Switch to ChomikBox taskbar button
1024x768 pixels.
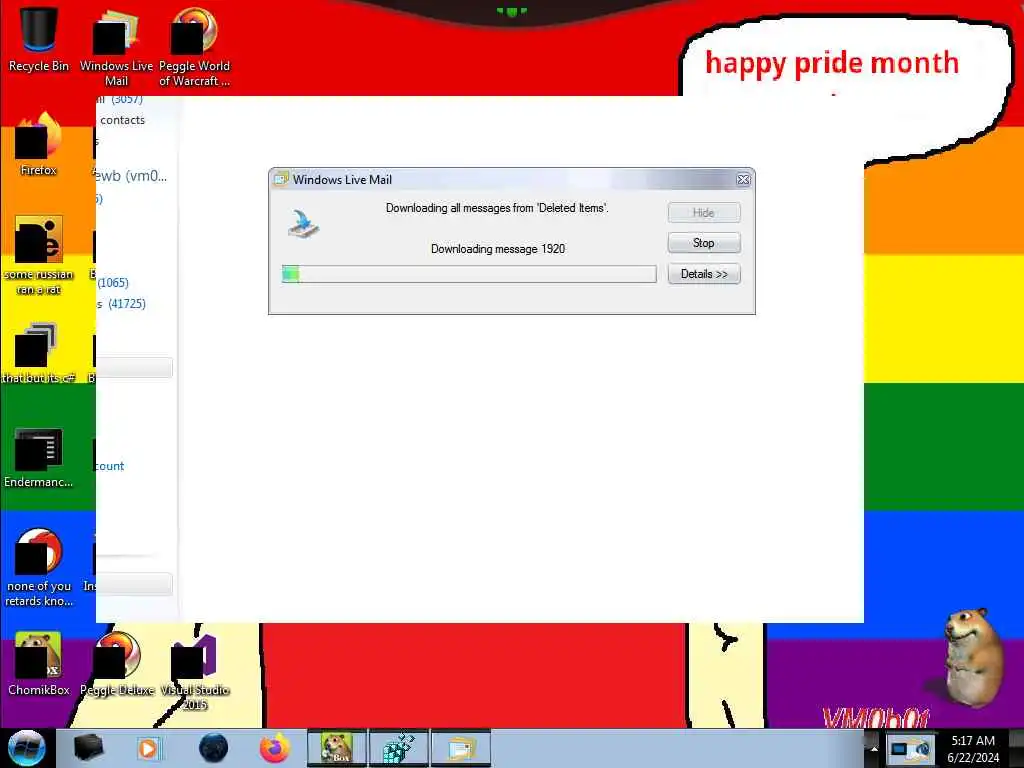pos(337,748)
